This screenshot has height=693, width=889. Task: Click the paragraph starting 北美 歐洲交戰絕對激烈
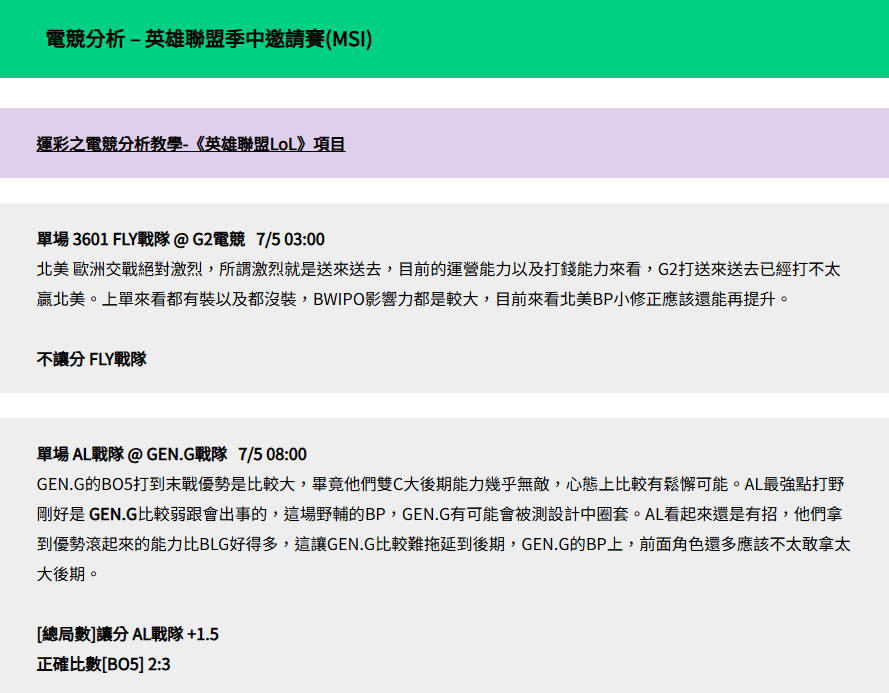click(438, 284)
